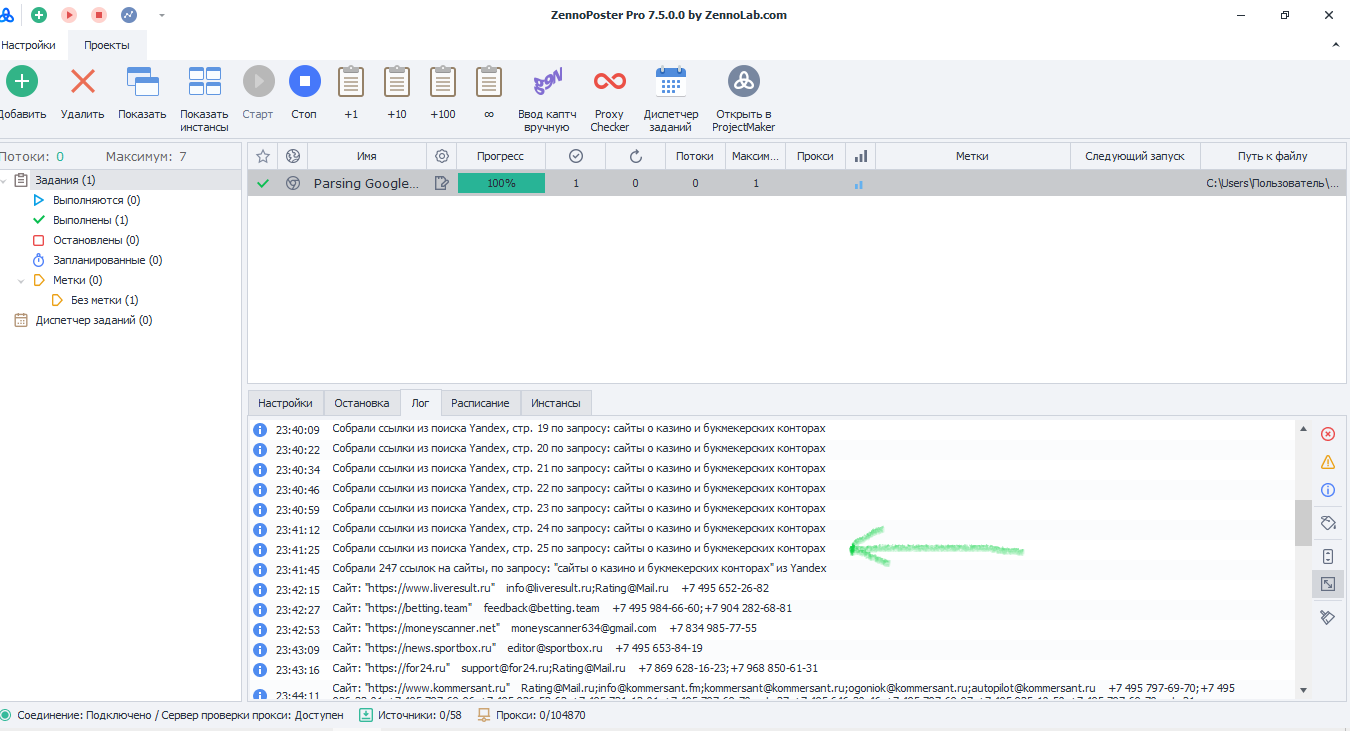Open the Остановка tab
This screenshot has height=731, width=1350.
[x=362, y=403]
